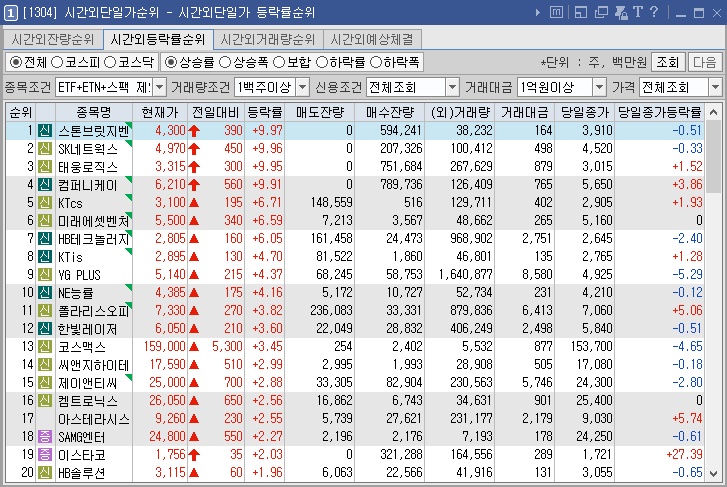This screenshot has width=727, height=487.
Task: Click the vertical scrollbar thumb
Action: point(714,156)
